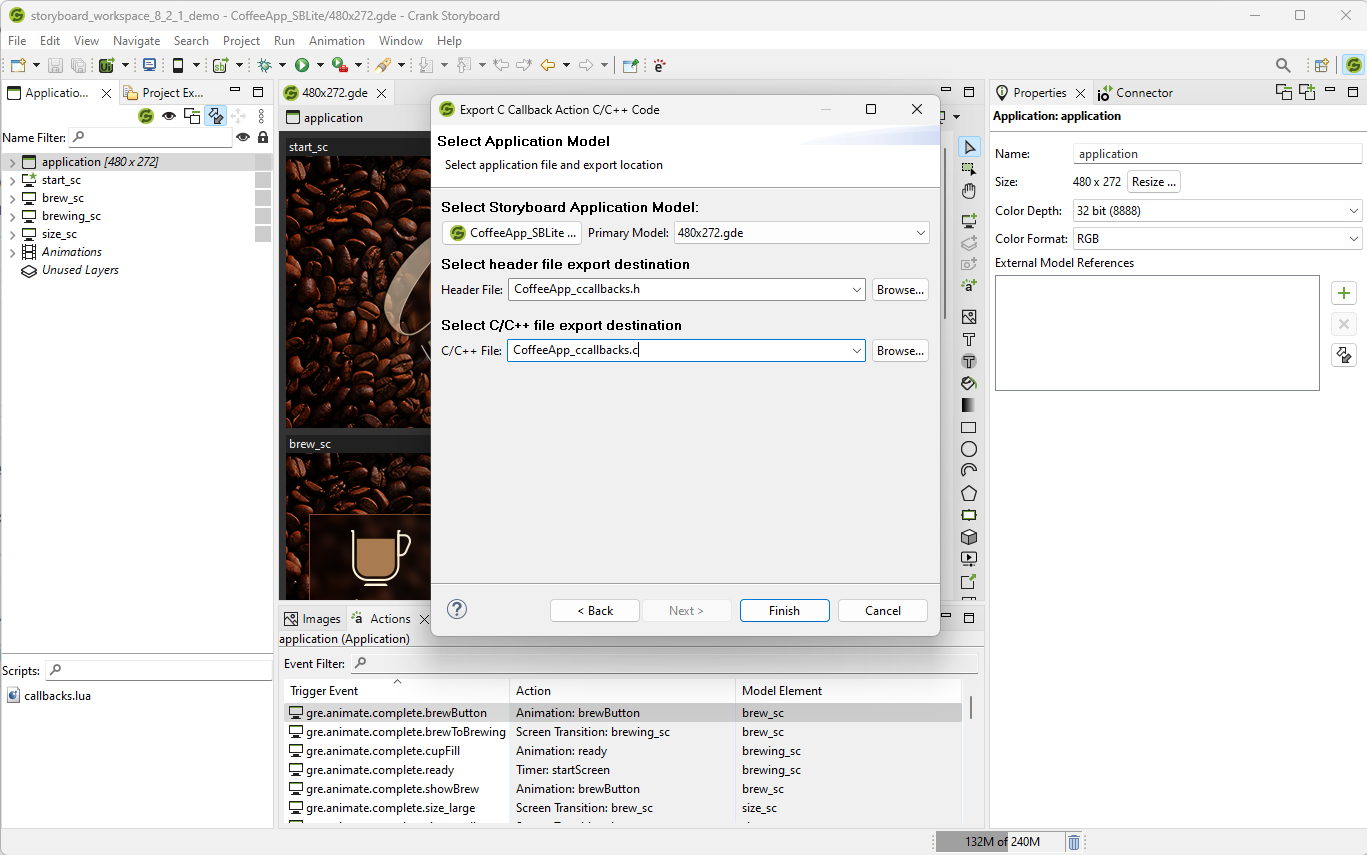Click the Resize button
This screenshot has height=855, width=1367.
[1154, 182]
